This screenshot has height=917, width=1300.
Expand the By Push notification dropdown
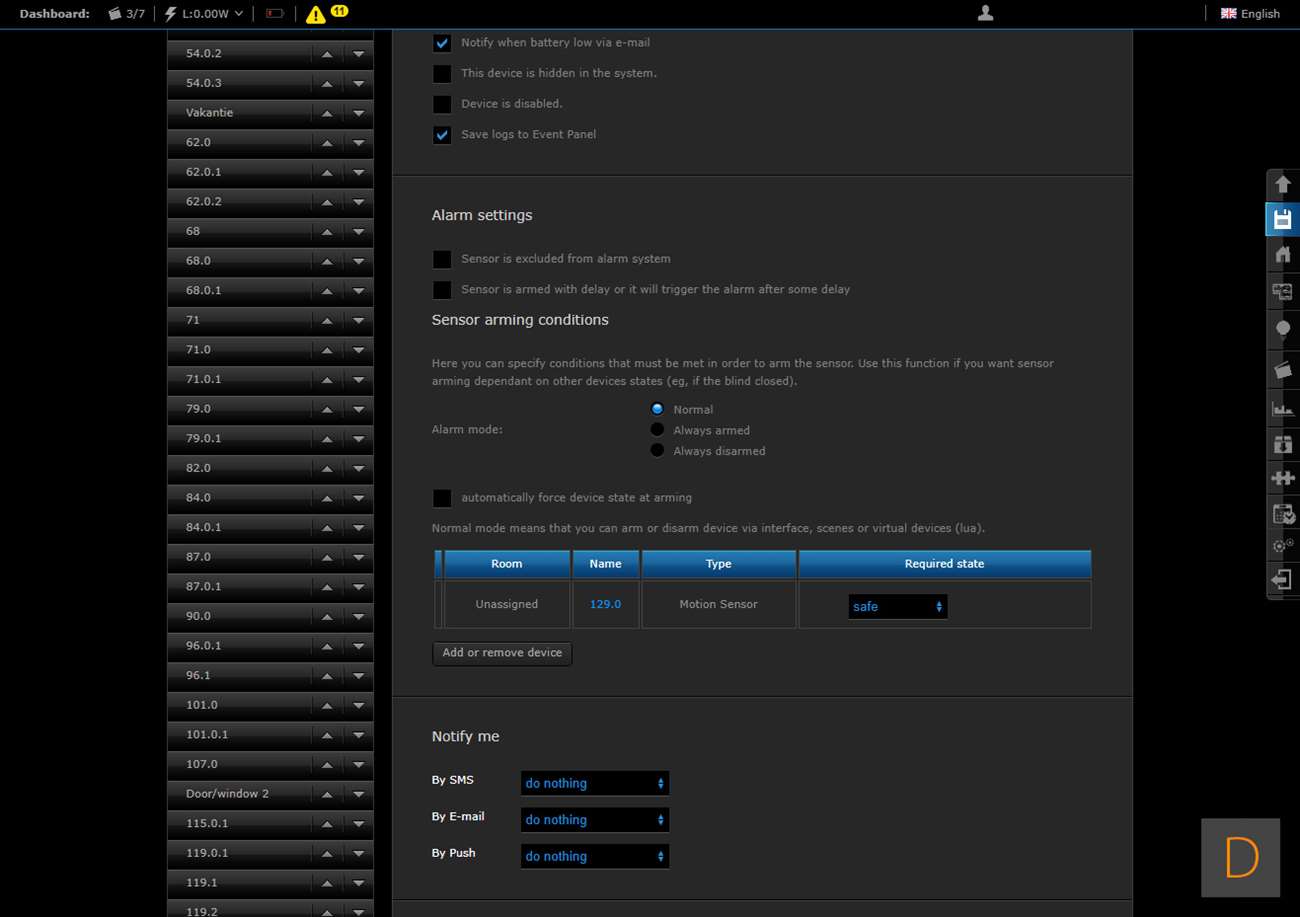tap(594, 857)
